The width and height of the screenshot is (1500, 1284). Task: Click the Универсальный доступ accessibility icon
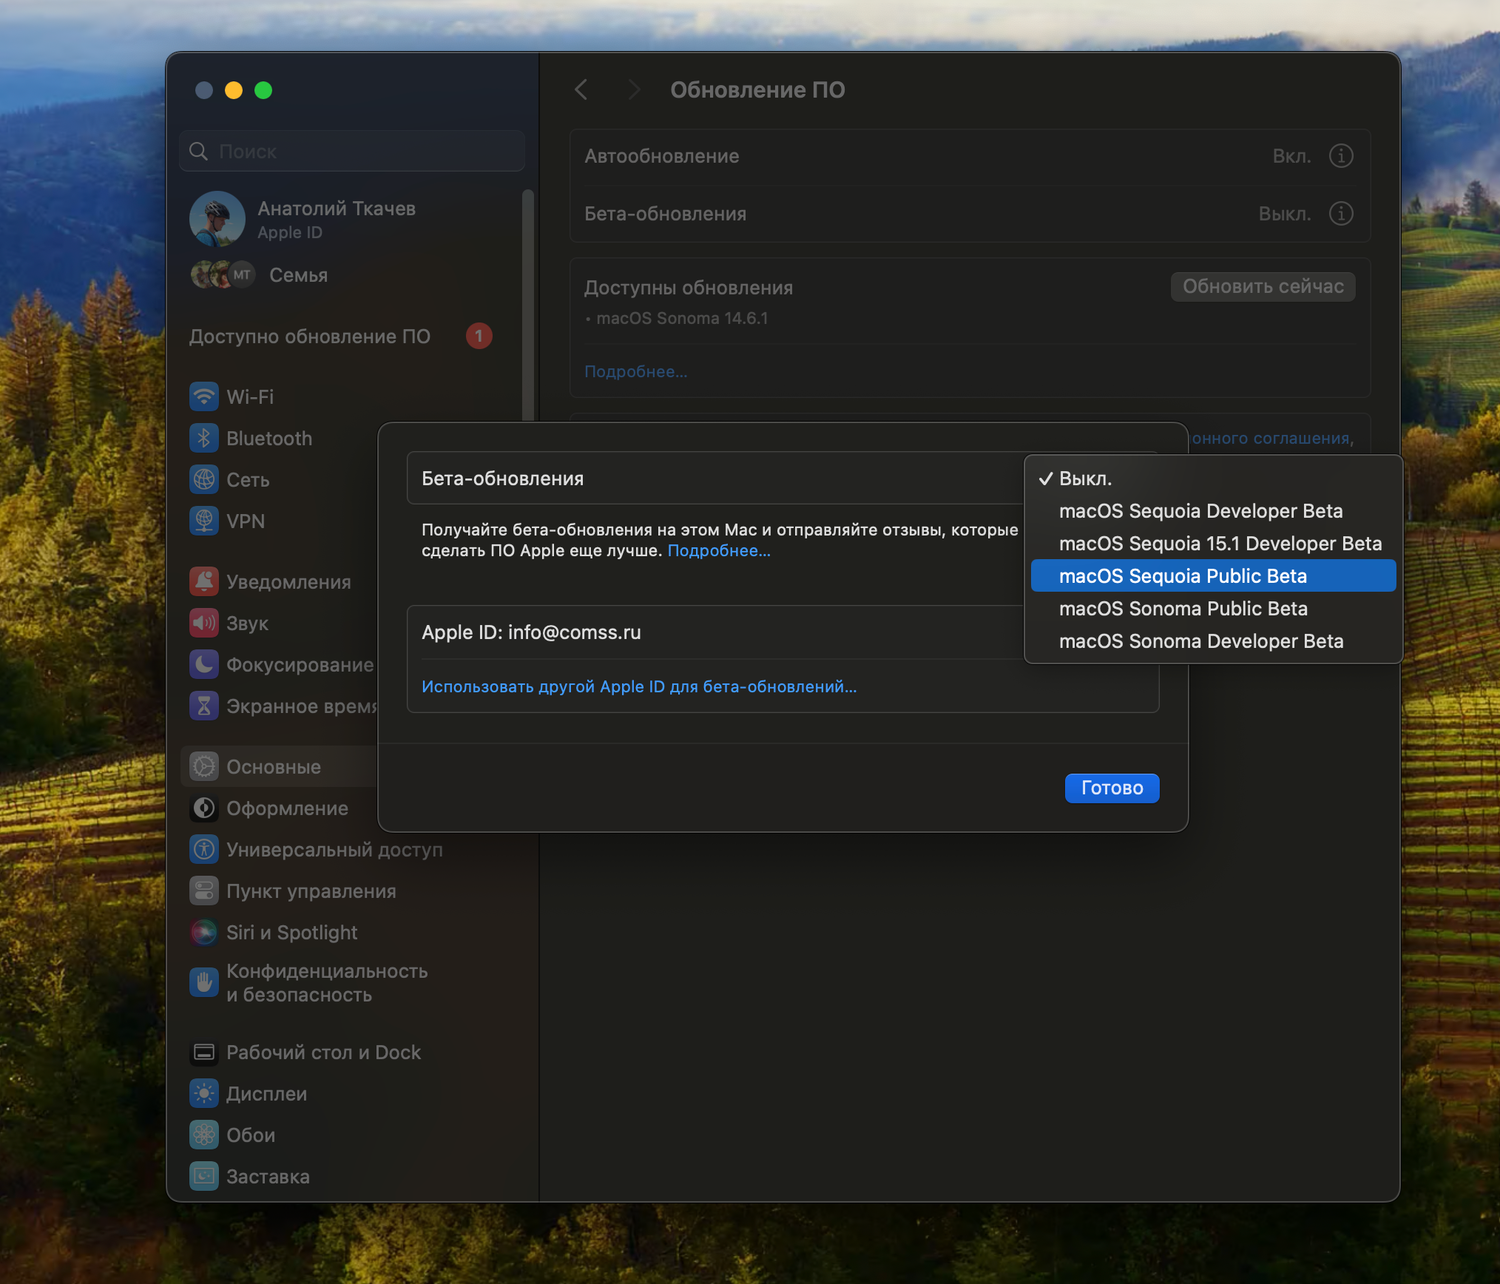[204, 850]
